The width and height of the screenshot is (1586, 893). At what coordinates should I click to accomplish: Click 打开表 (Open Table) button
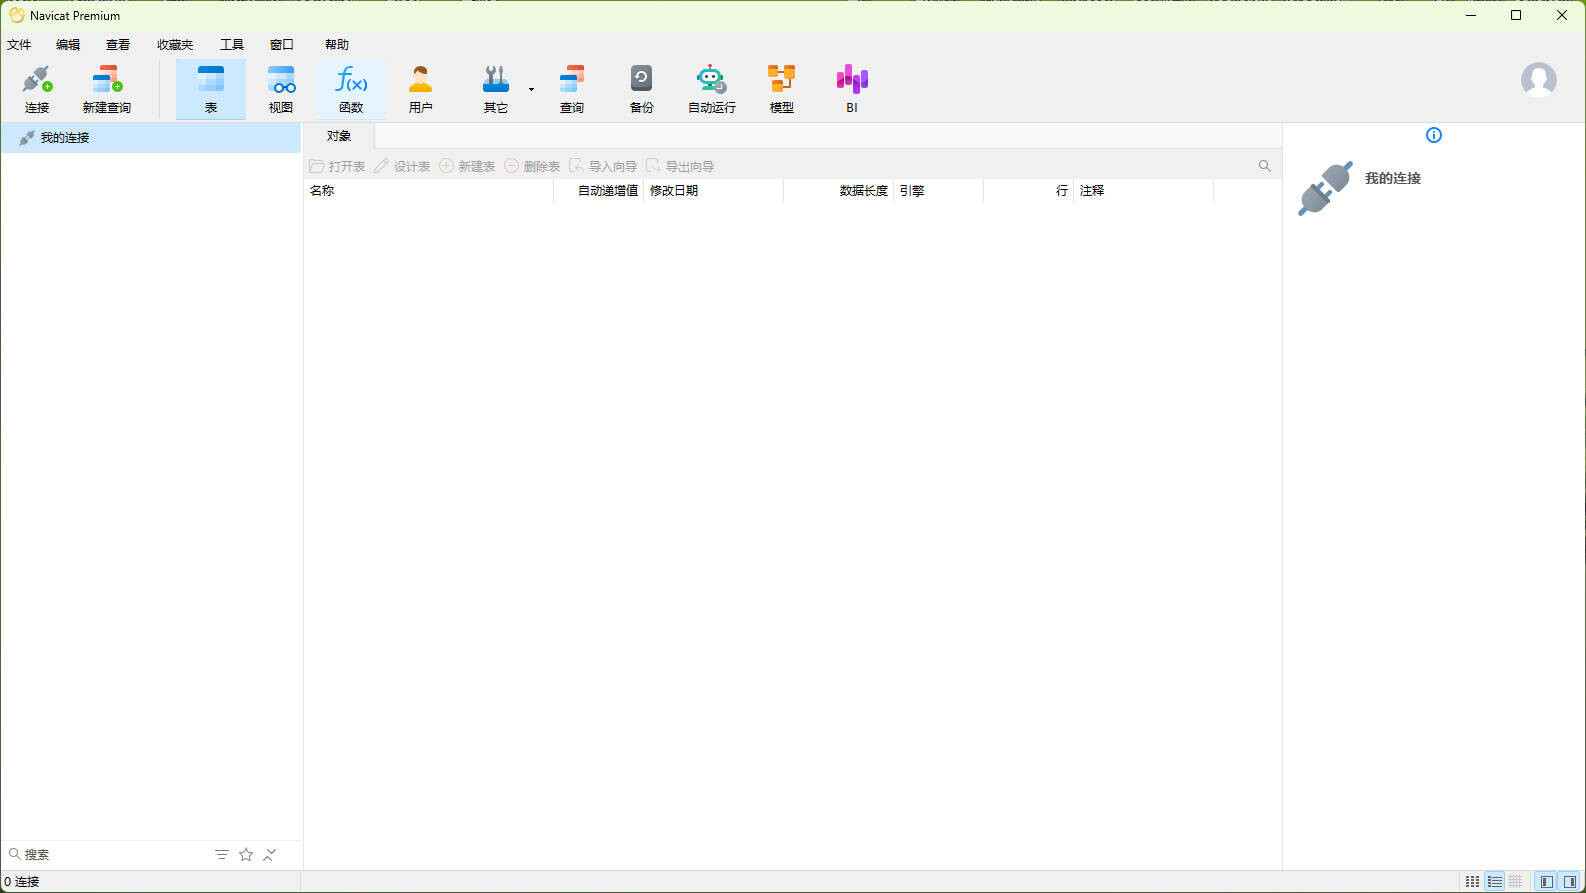337,166
